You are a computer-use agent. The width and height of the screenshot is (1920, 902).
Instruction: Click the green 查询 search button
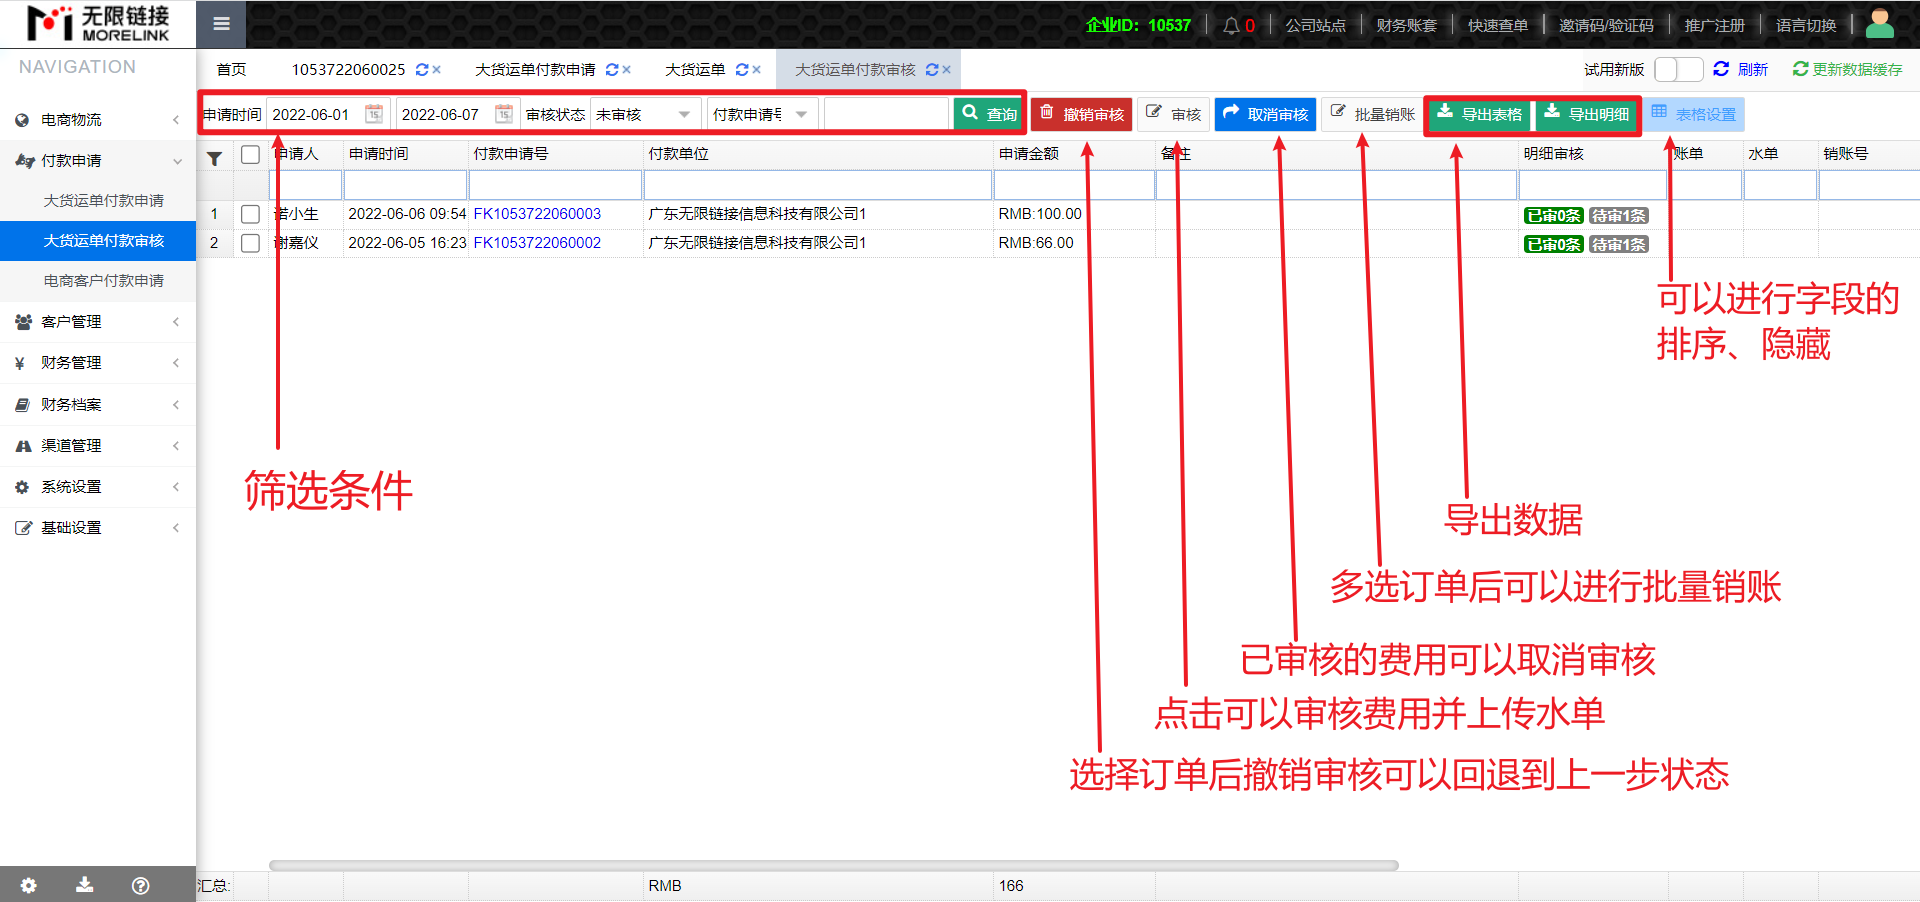(x=989, y=114)
